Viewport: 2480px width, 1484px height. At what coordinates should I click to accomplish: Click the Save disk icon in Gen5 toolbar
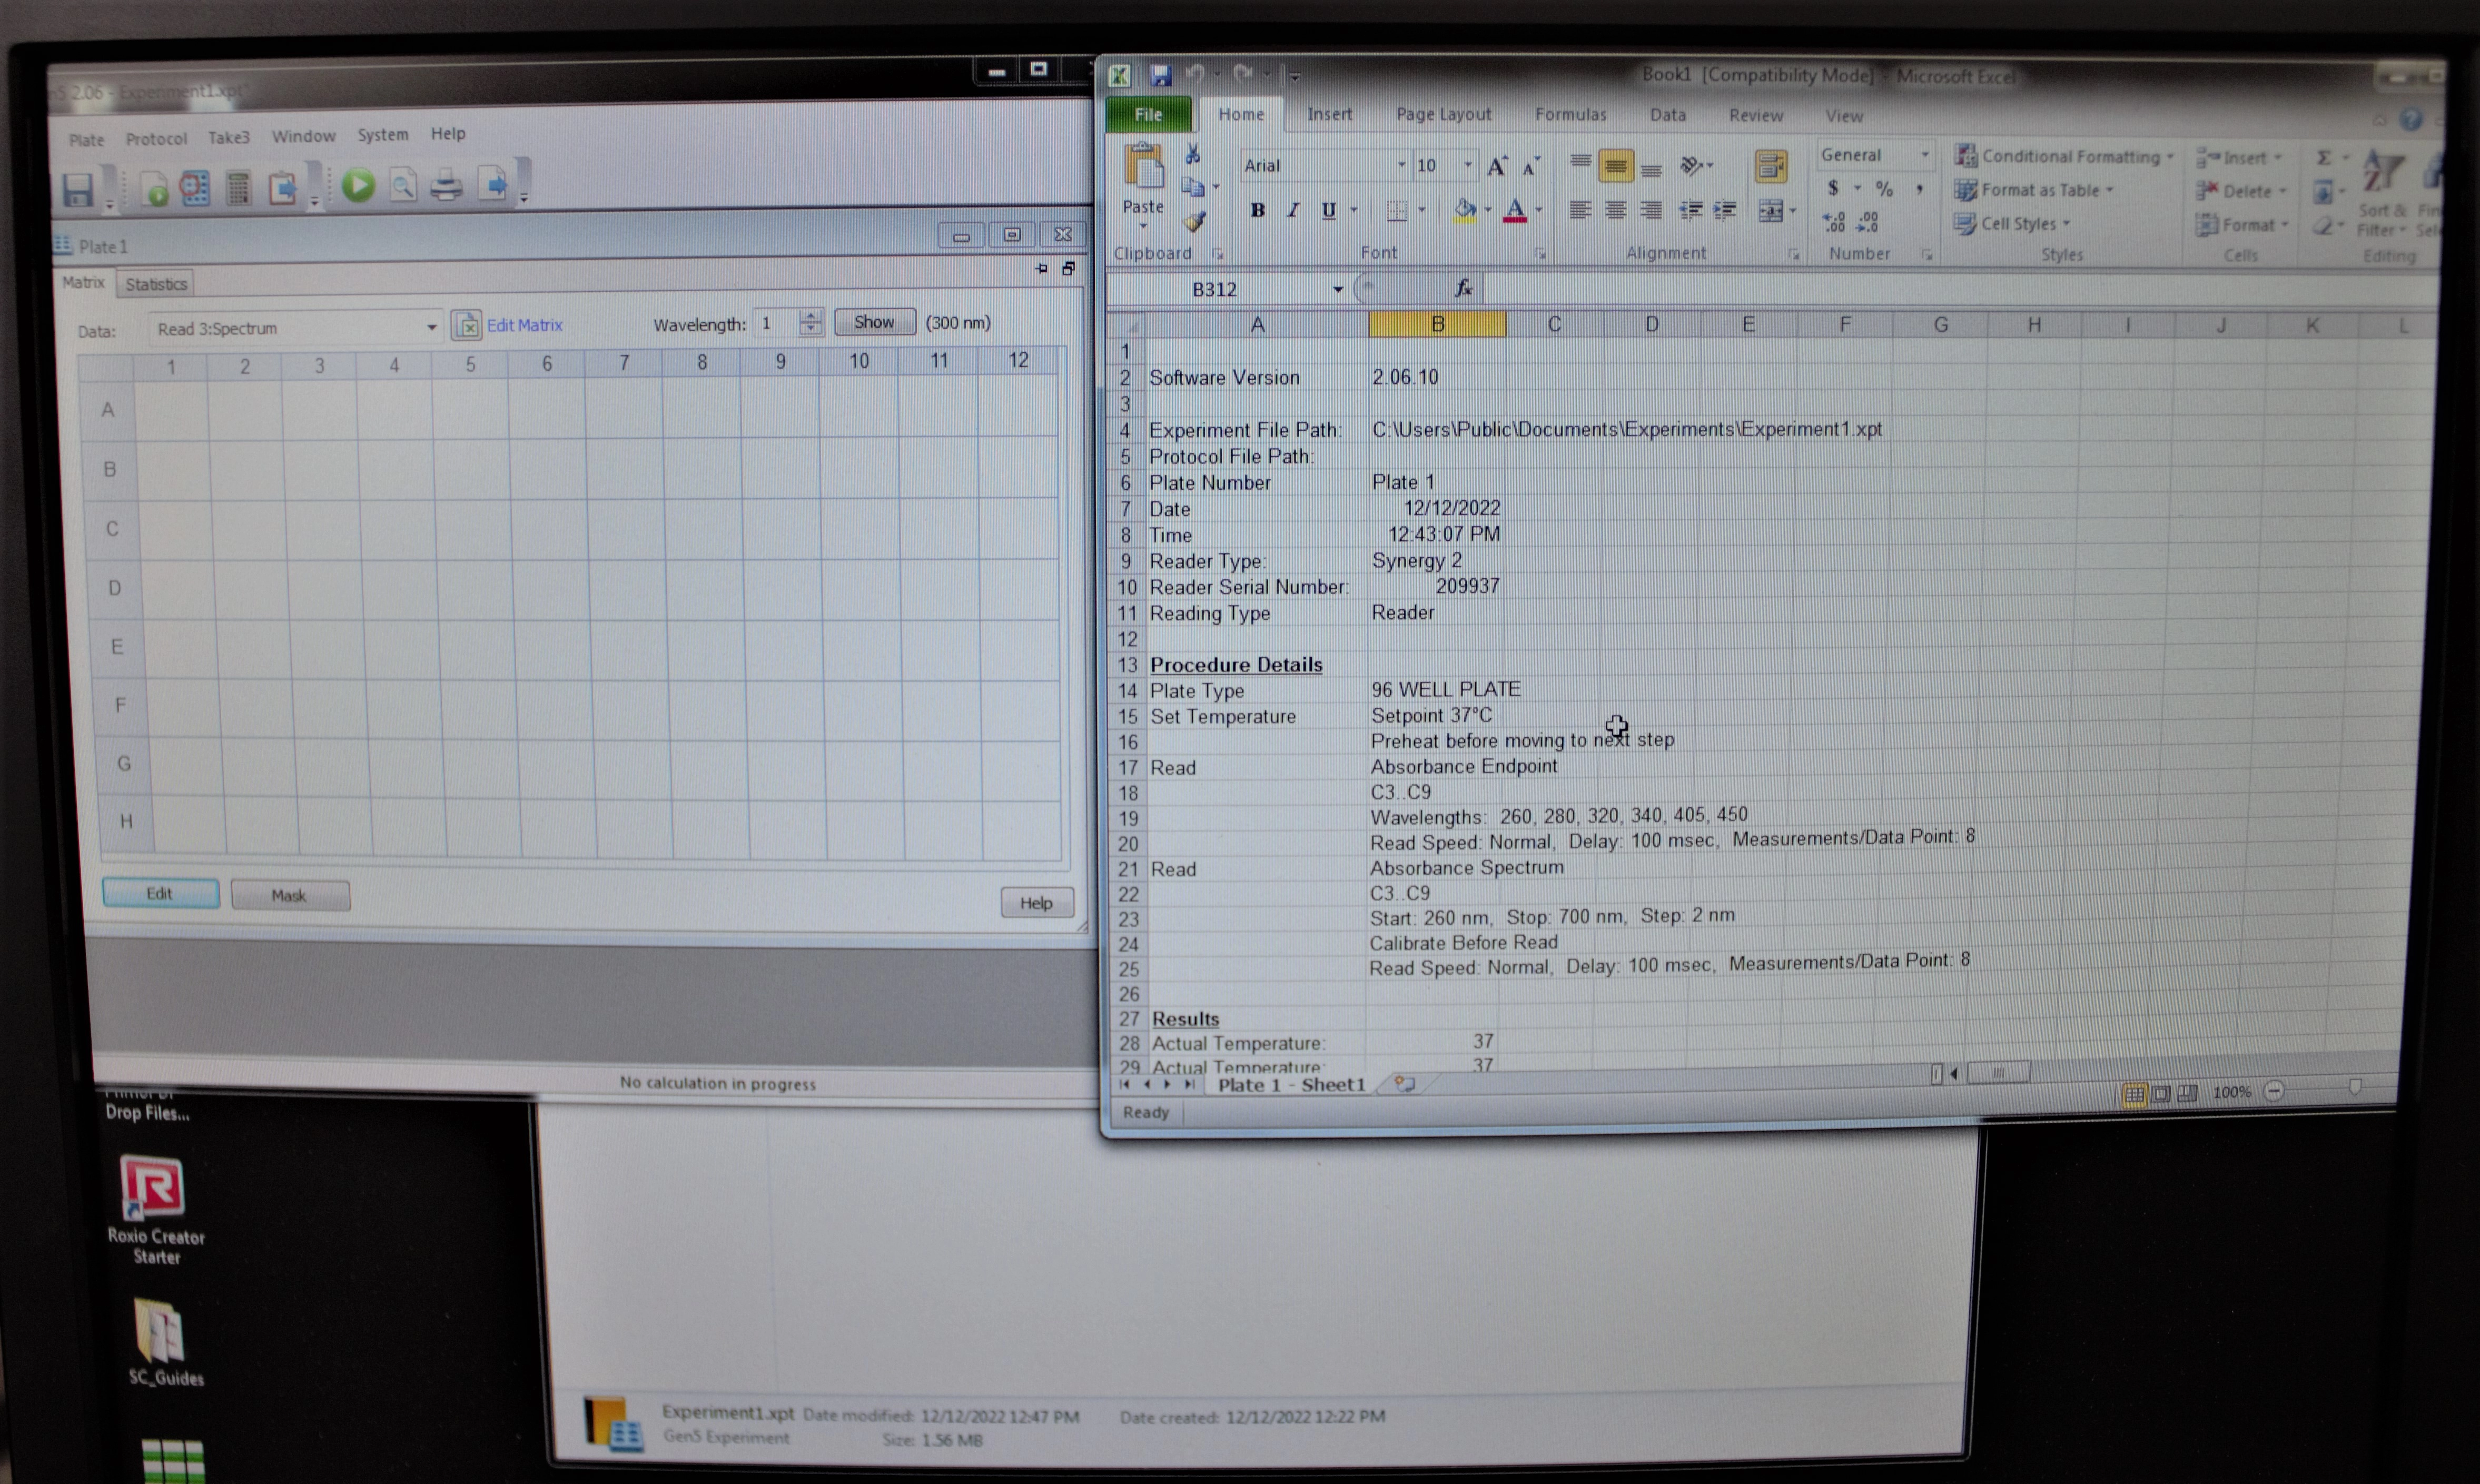click(78, 191)
